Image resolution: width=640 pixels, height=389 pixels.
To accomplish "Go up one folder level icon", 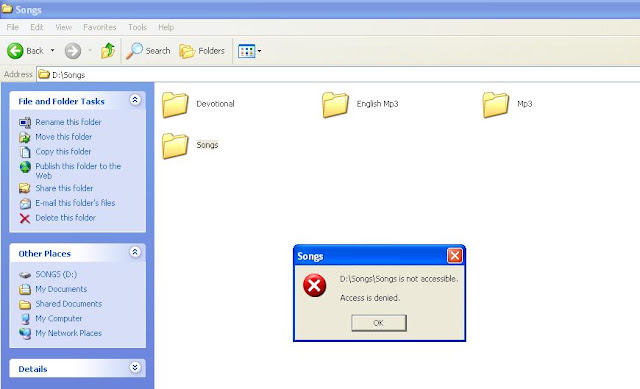I will tap(108, 51).
